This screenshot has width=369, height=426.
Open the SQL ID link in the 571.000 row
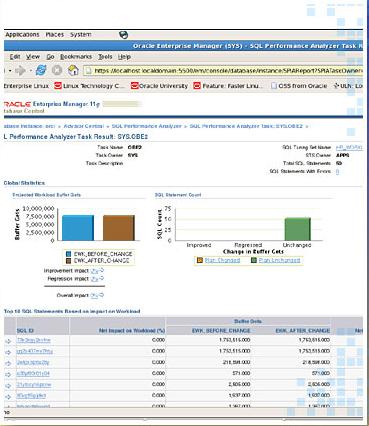click(33, 373)
